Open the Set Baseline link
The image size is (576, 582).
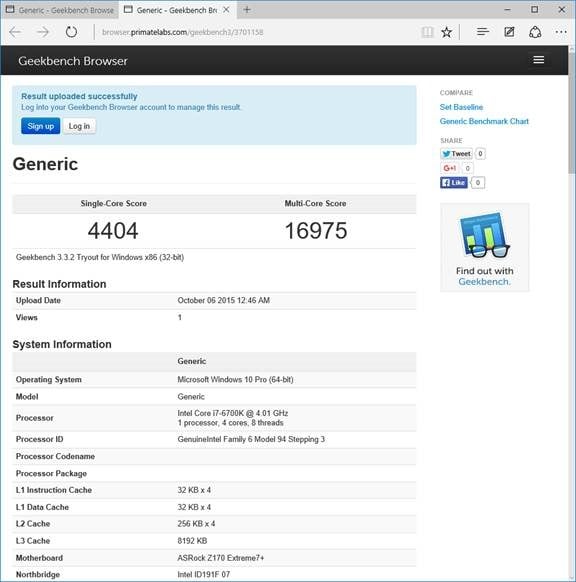click(461, 107)
